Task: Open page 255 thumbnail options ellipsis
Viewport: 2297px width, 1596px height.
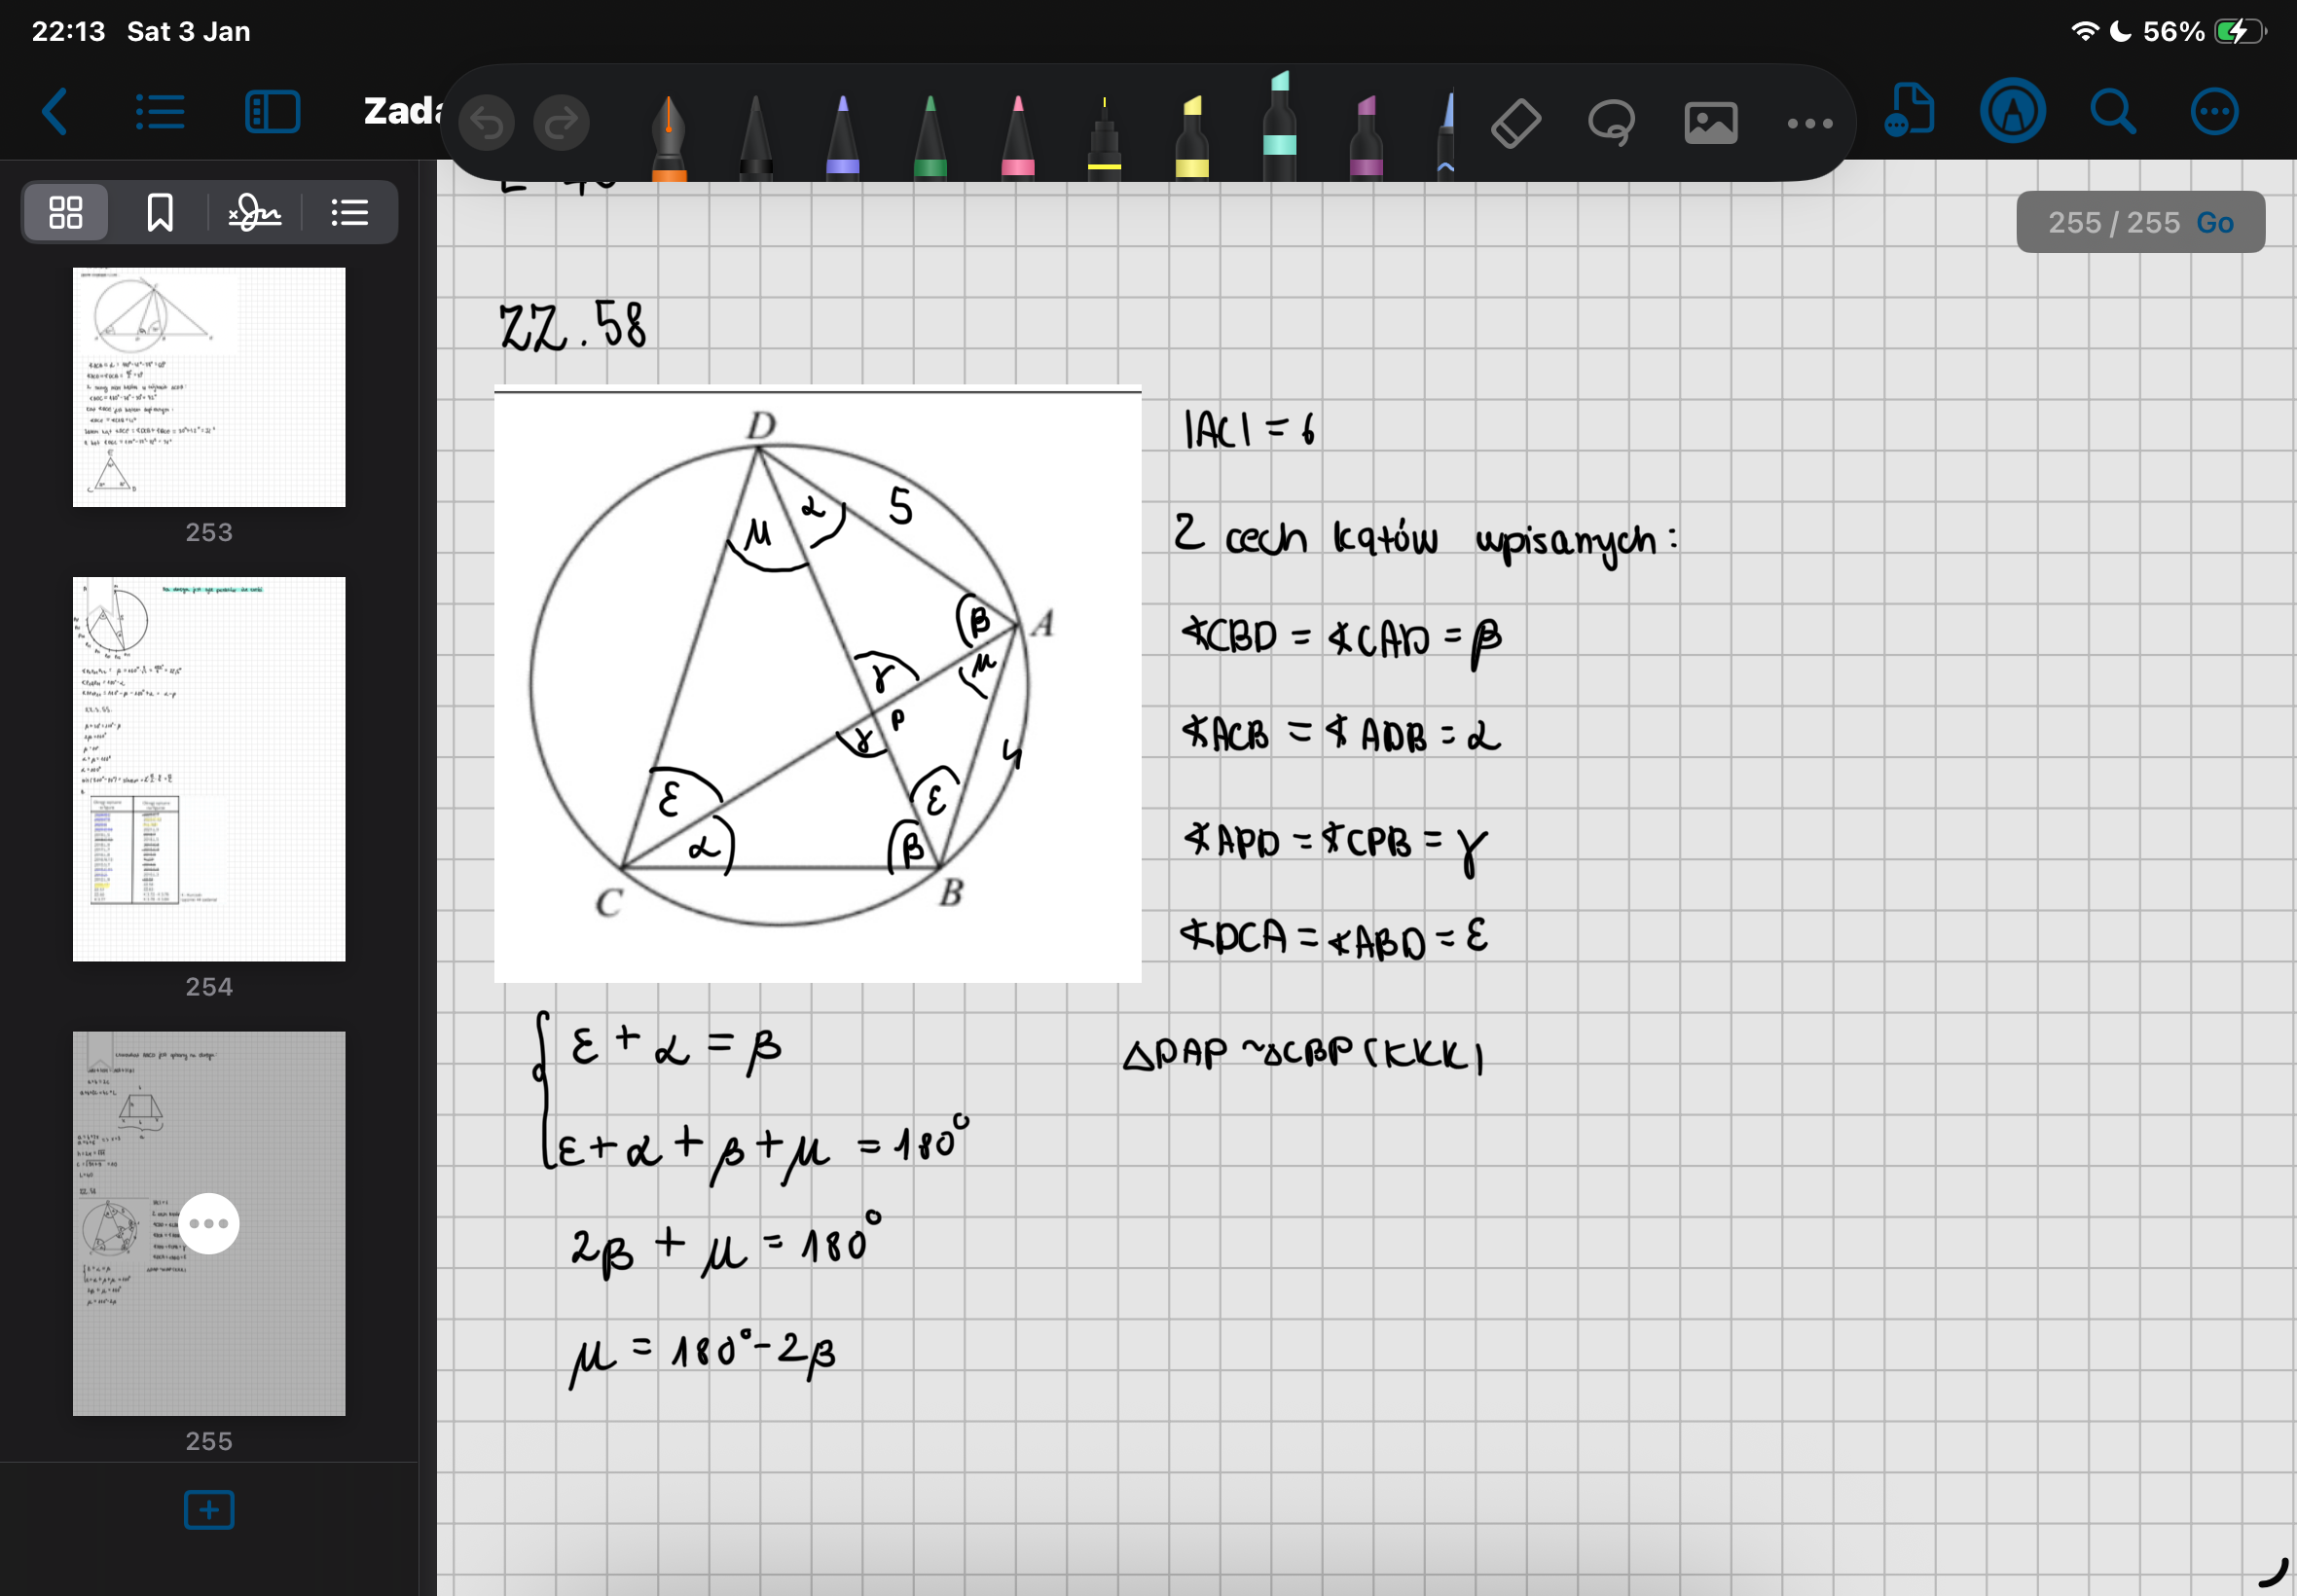Action: pyautogui.click(x=209, y=1223)
